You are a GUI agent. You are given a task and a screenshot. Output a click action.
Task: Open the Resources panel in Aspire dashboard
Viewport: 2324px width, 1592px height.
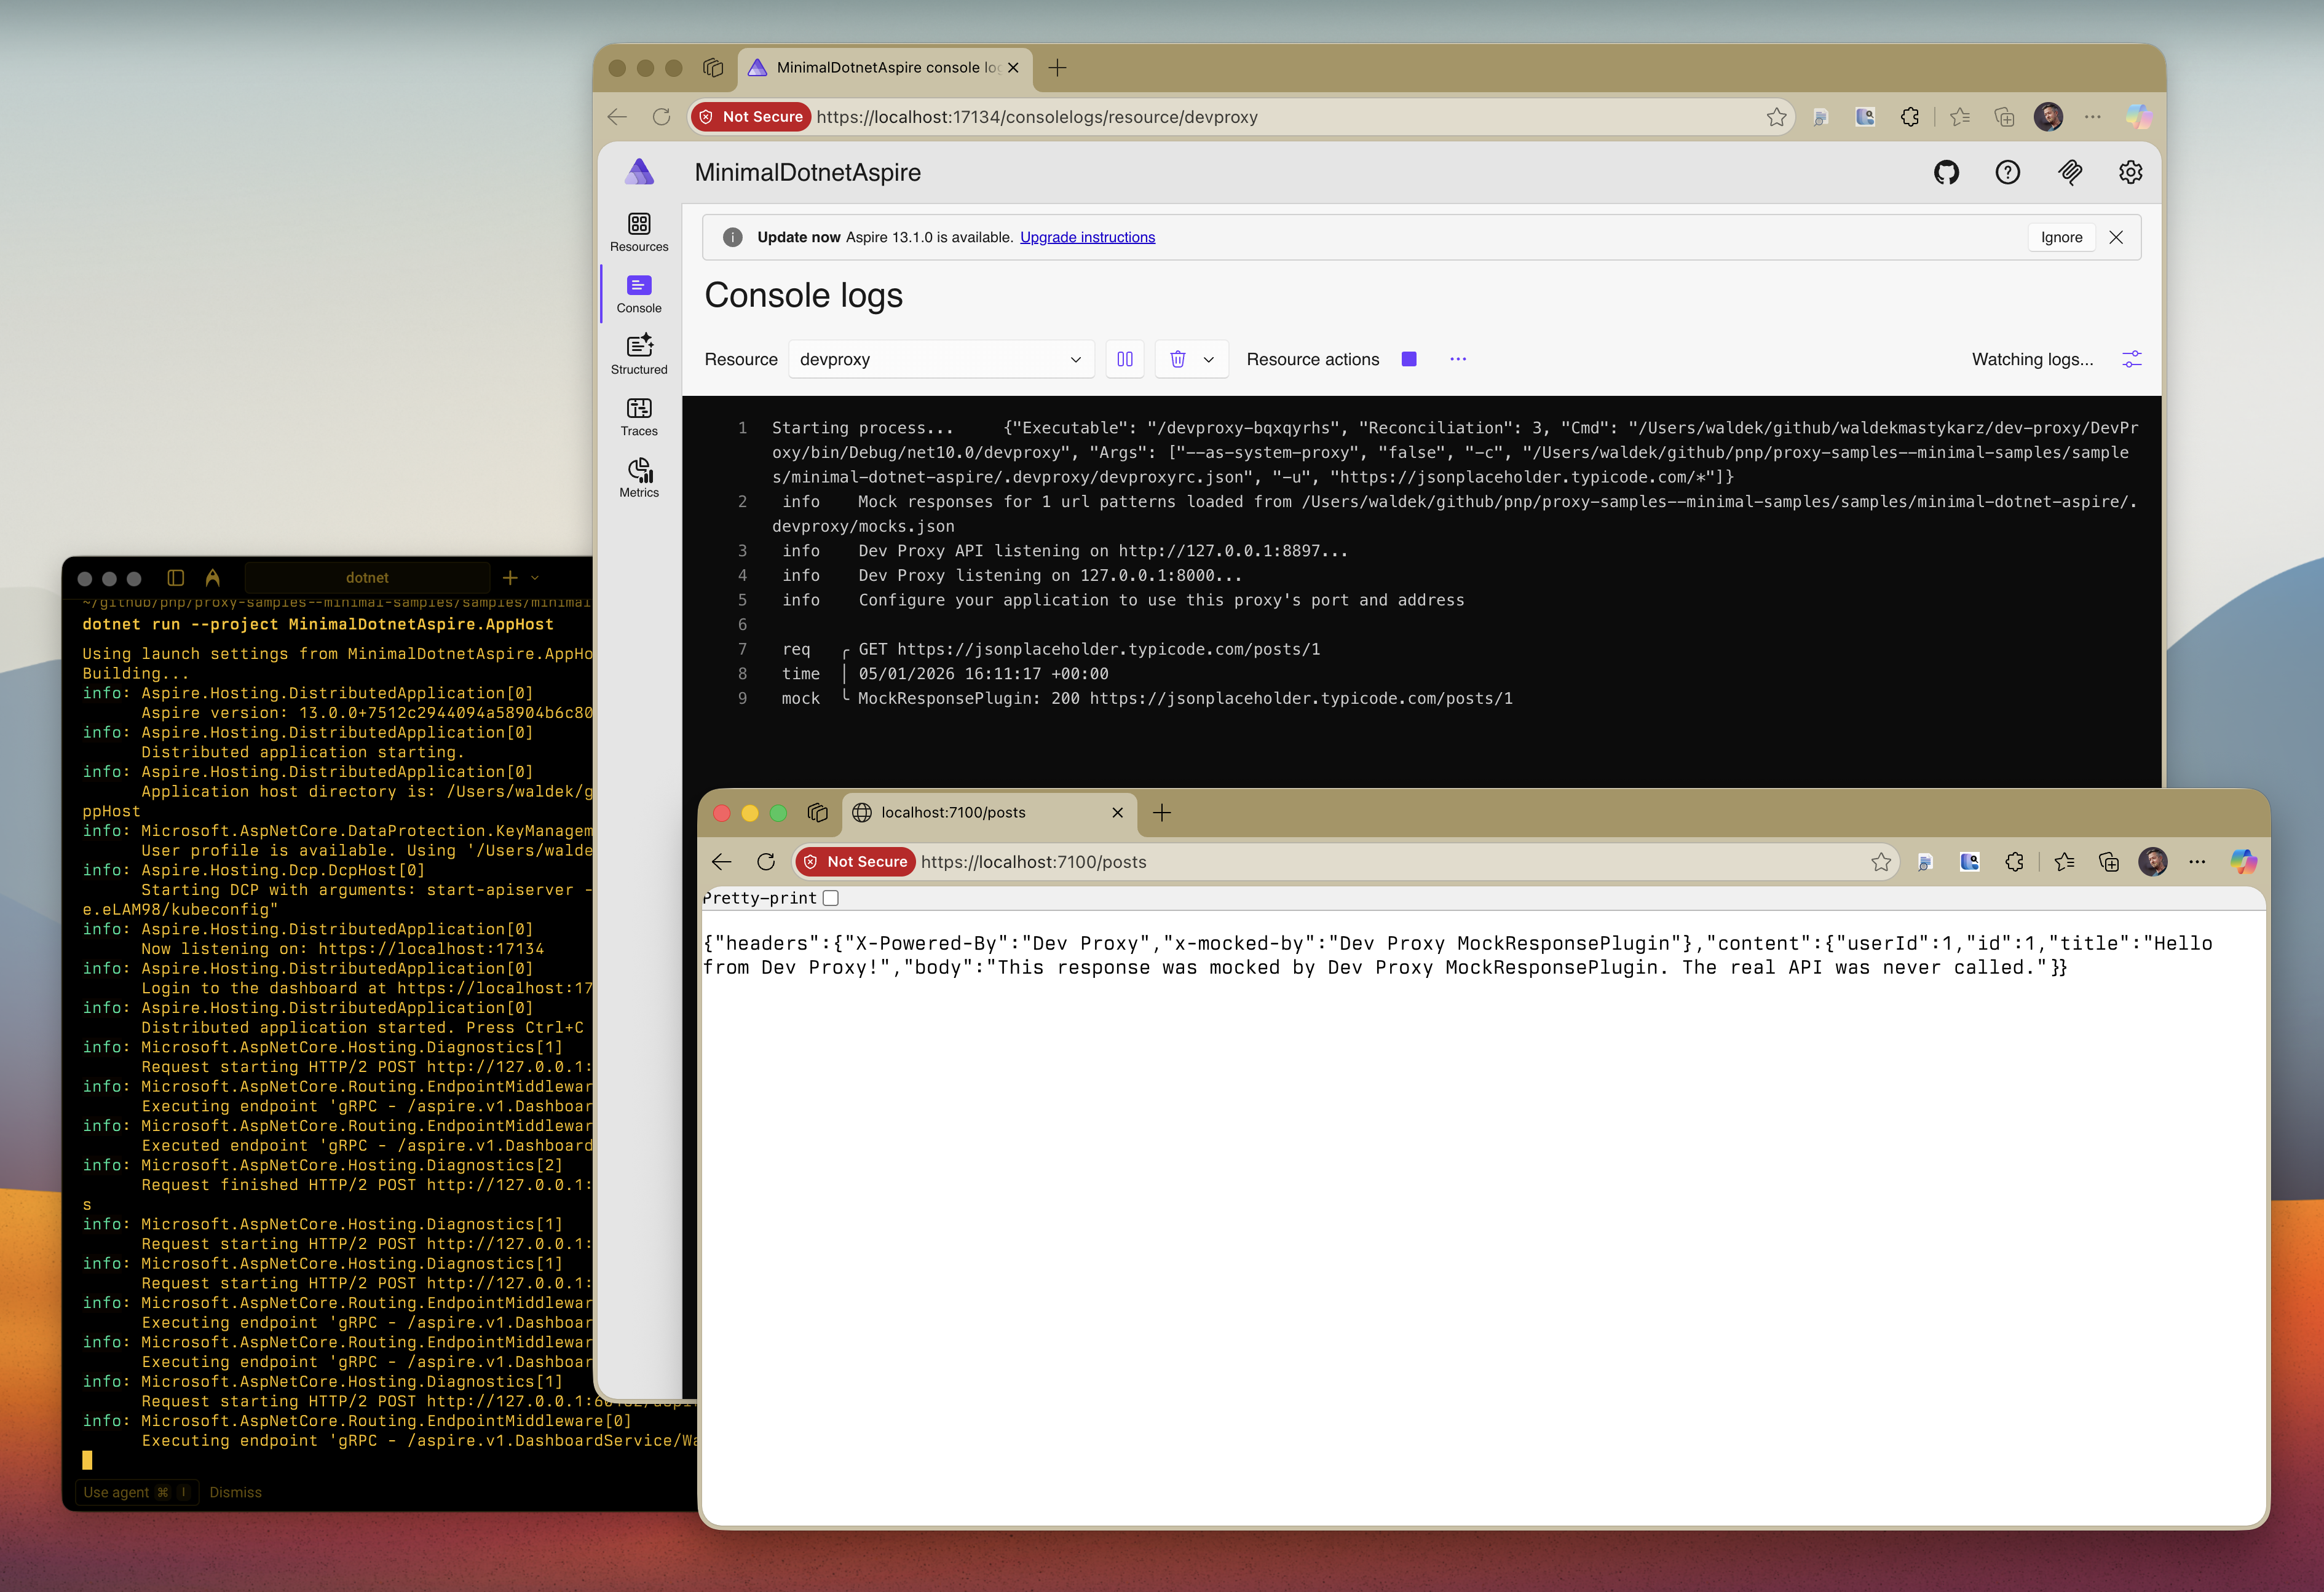(x=639, y=231)
